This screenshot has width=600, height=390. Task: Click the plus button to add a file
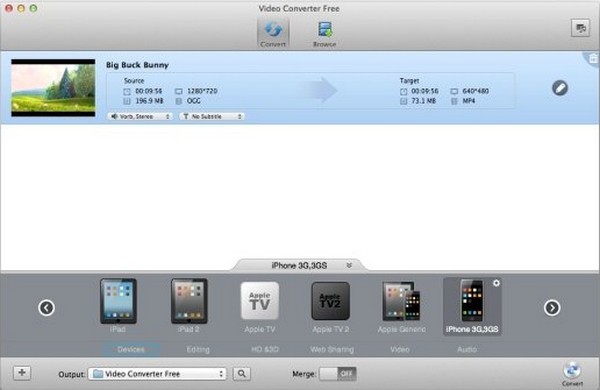click(x=22, y=373)
